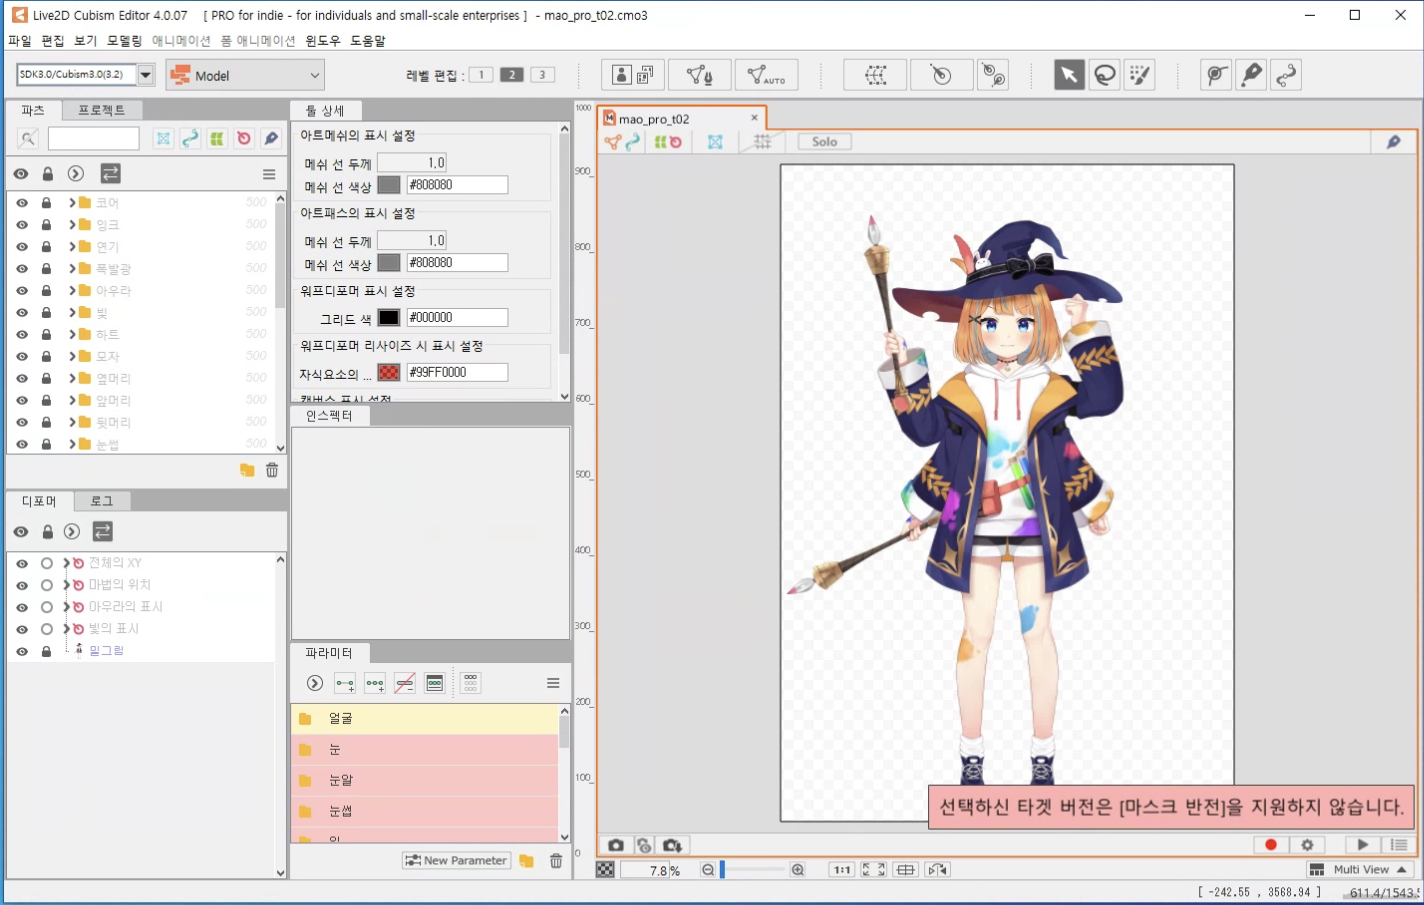1424x905 pixels.
Task: Open the 모델링 menu
Action: point(125,41)
